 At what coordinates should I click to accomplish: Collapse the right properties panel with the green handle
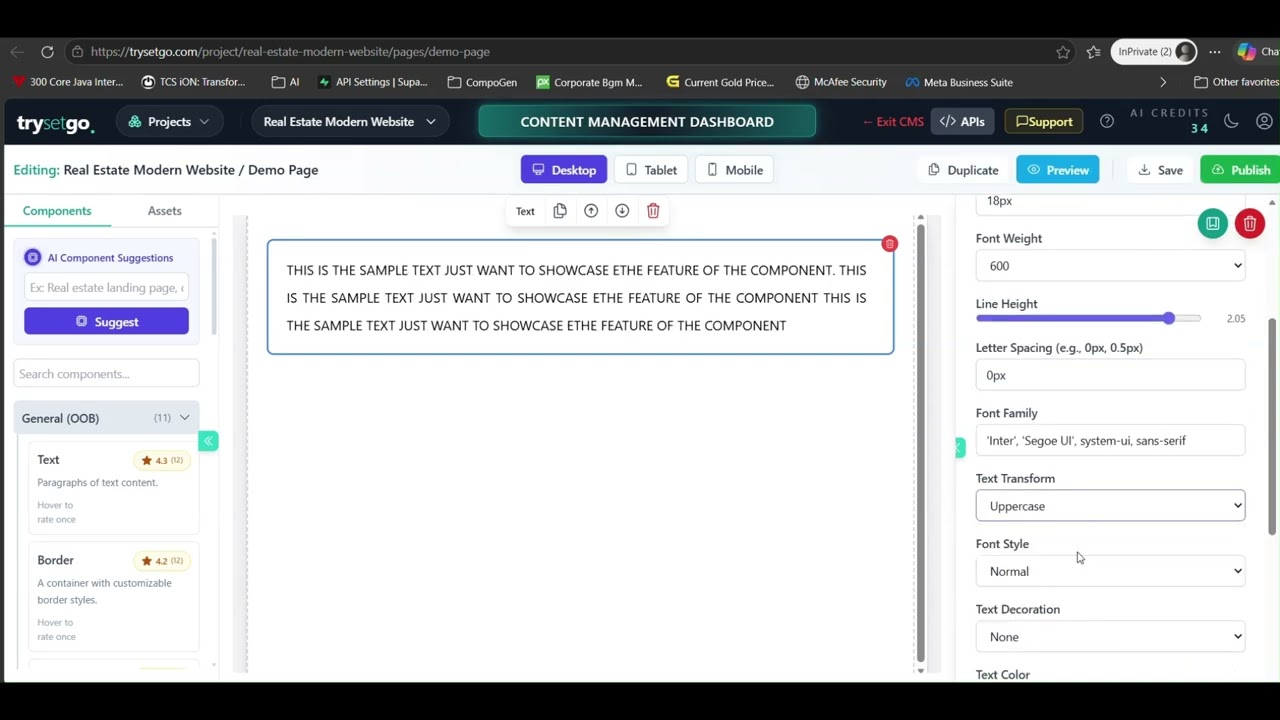960,447
